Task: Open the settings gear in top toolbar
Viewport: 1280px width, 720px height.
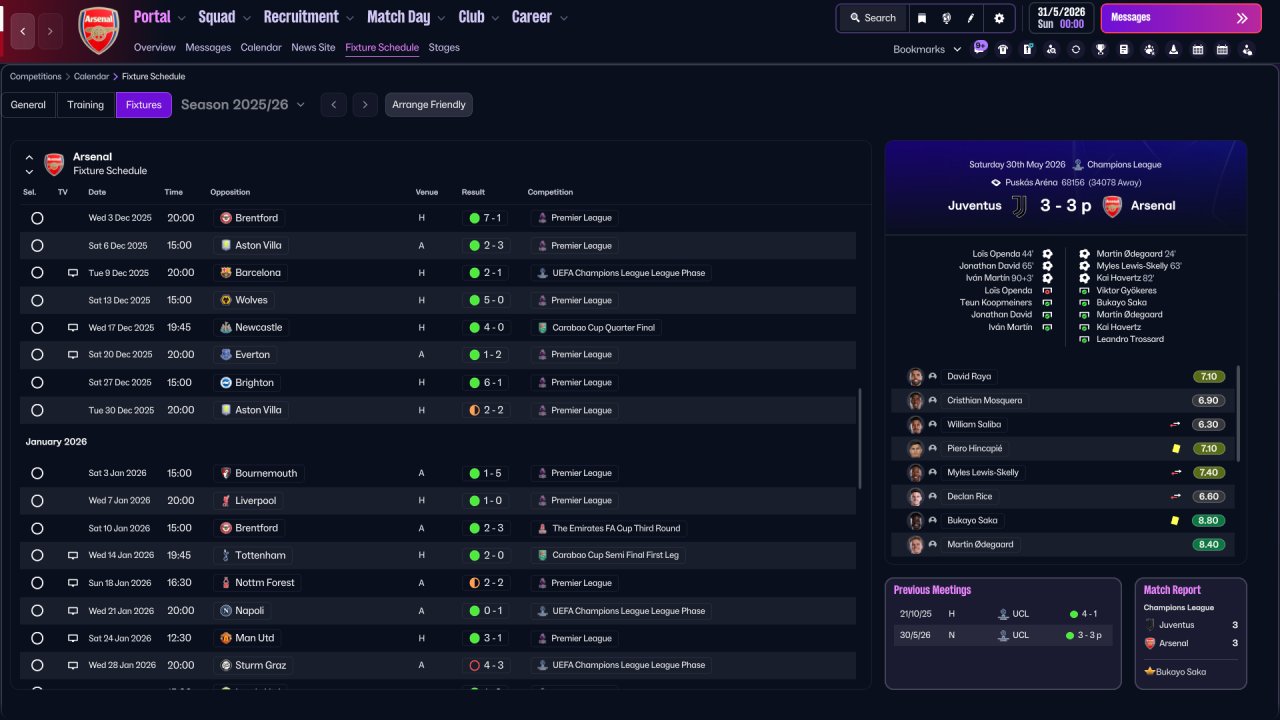Action: click(999, 18)
